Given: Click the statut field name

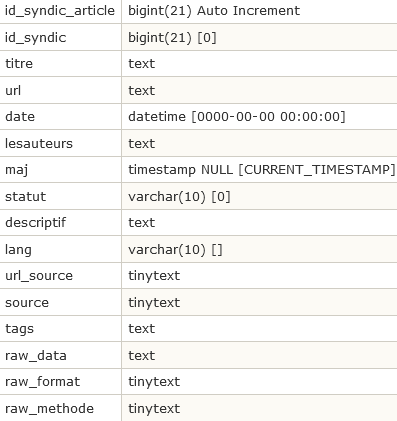Looking at the screenshot, I should point(25,196).
